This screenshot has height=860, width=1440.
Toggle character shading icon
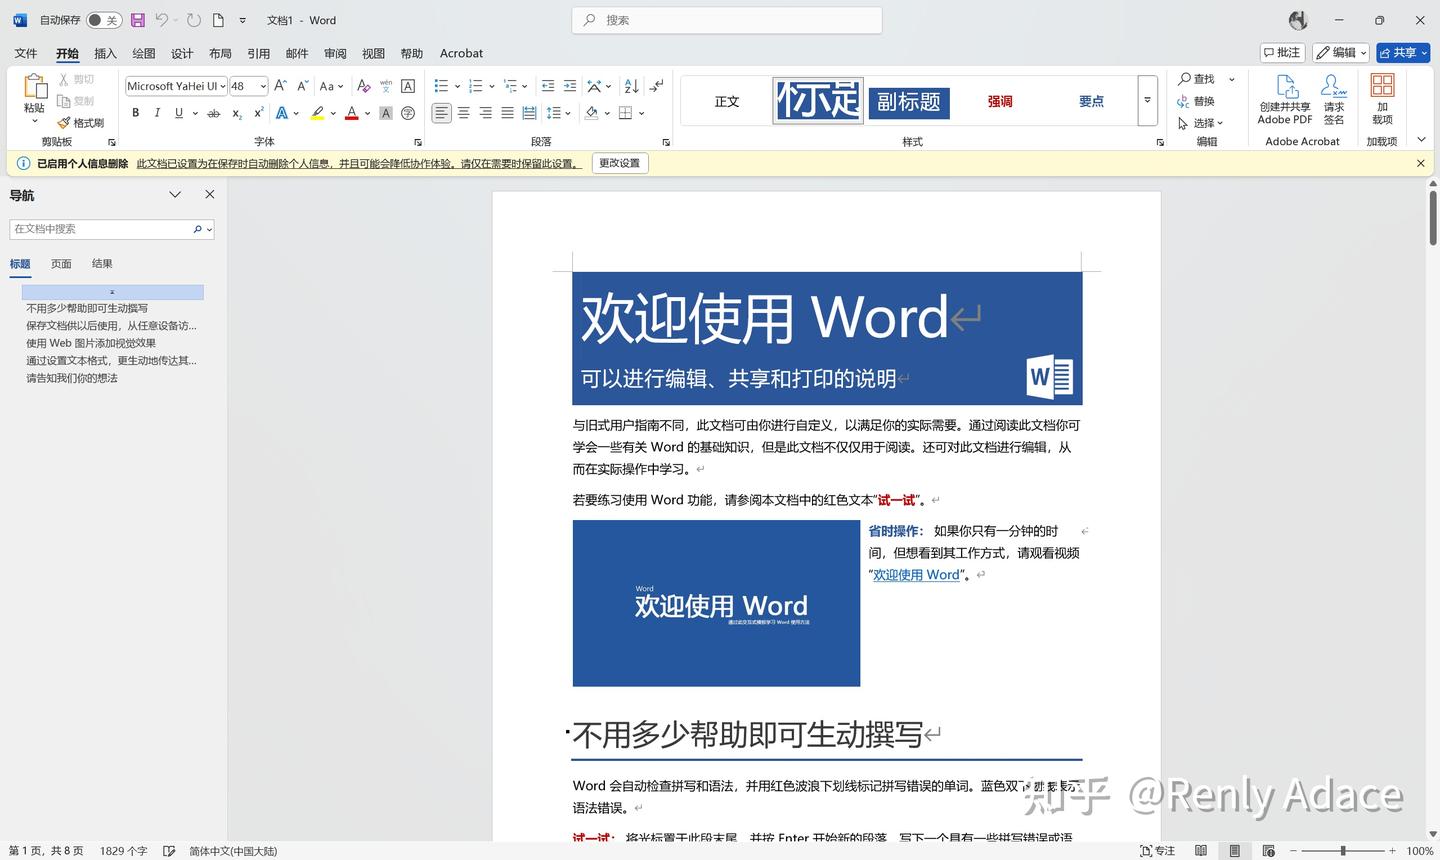pos(386,113)
